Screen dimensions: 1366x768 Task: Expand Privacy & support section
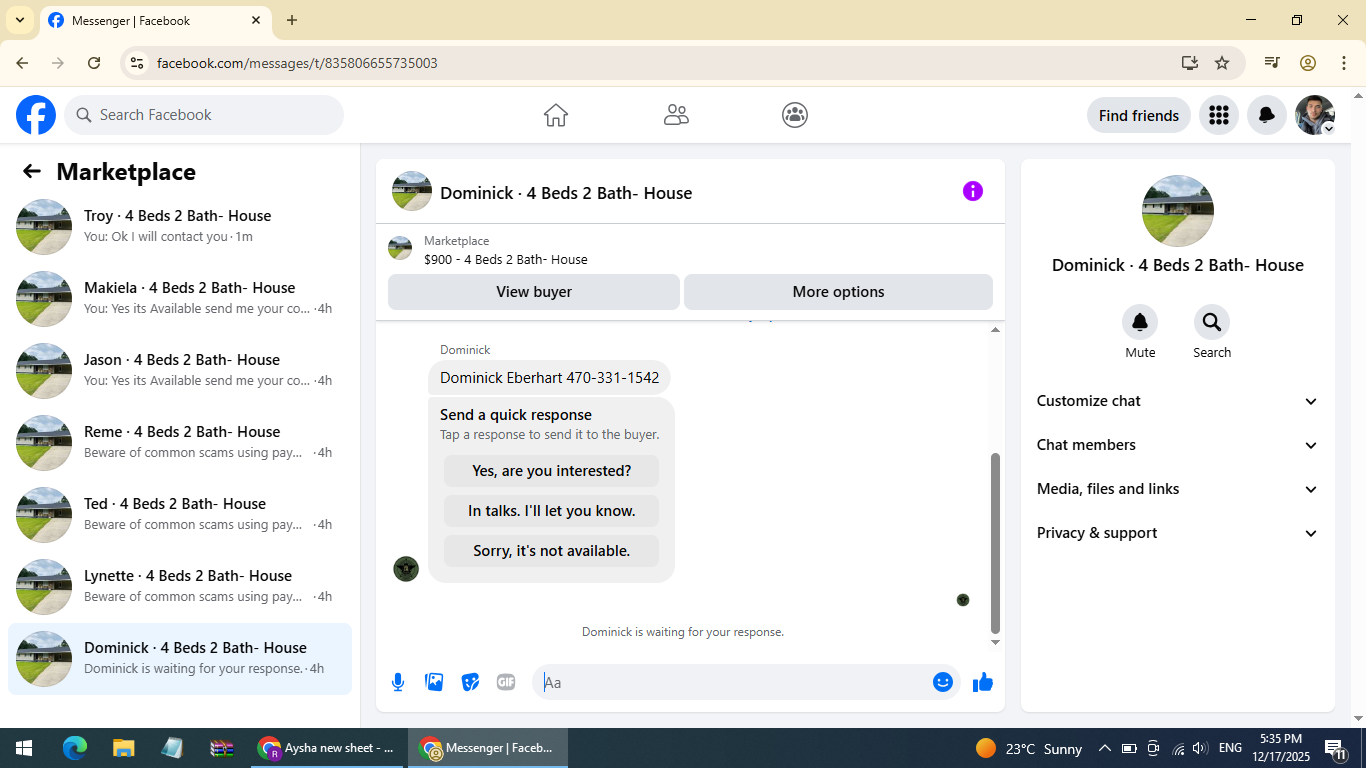[x=1178, y=533]
